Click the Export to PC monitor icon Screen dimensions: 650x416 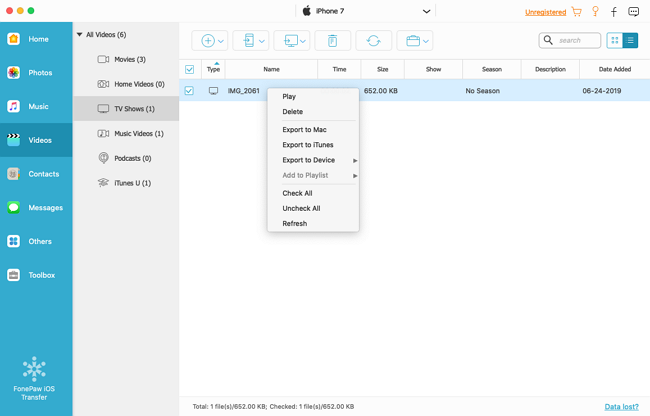291,41
